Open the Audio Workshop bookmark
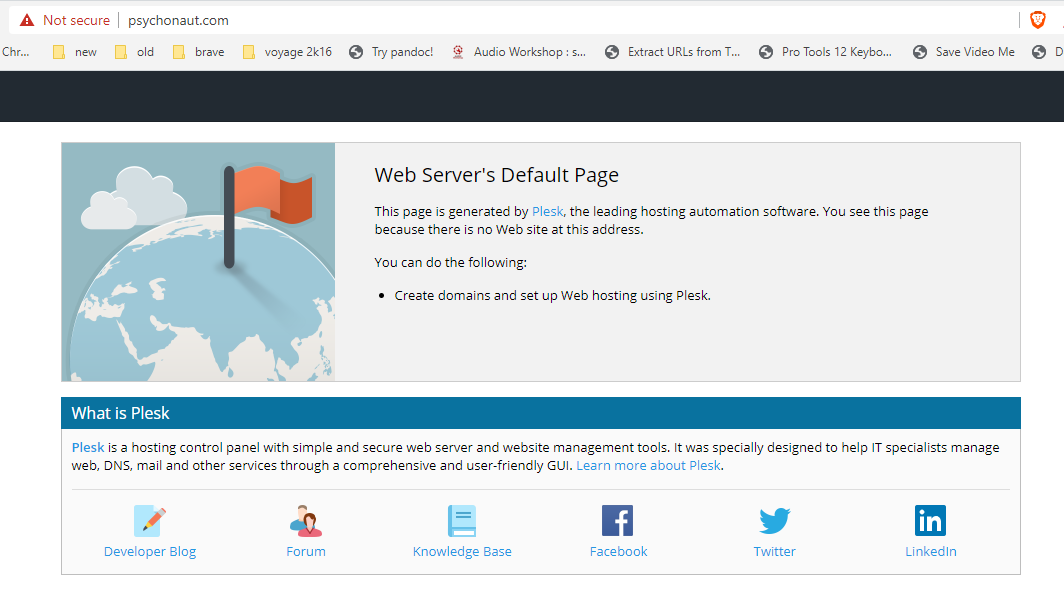This screenshot has width=1064, height=598. tap(519, 52)
